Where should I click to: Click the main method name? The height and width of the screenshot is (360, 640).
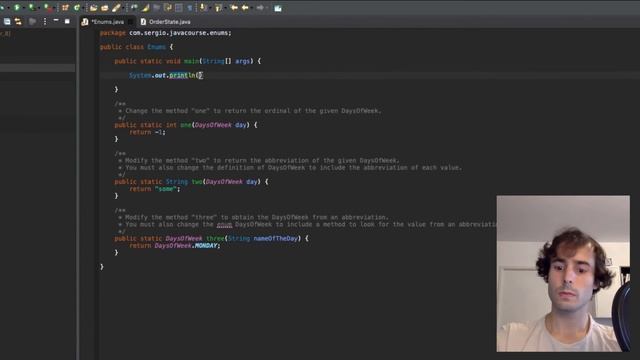coord(191,61)
